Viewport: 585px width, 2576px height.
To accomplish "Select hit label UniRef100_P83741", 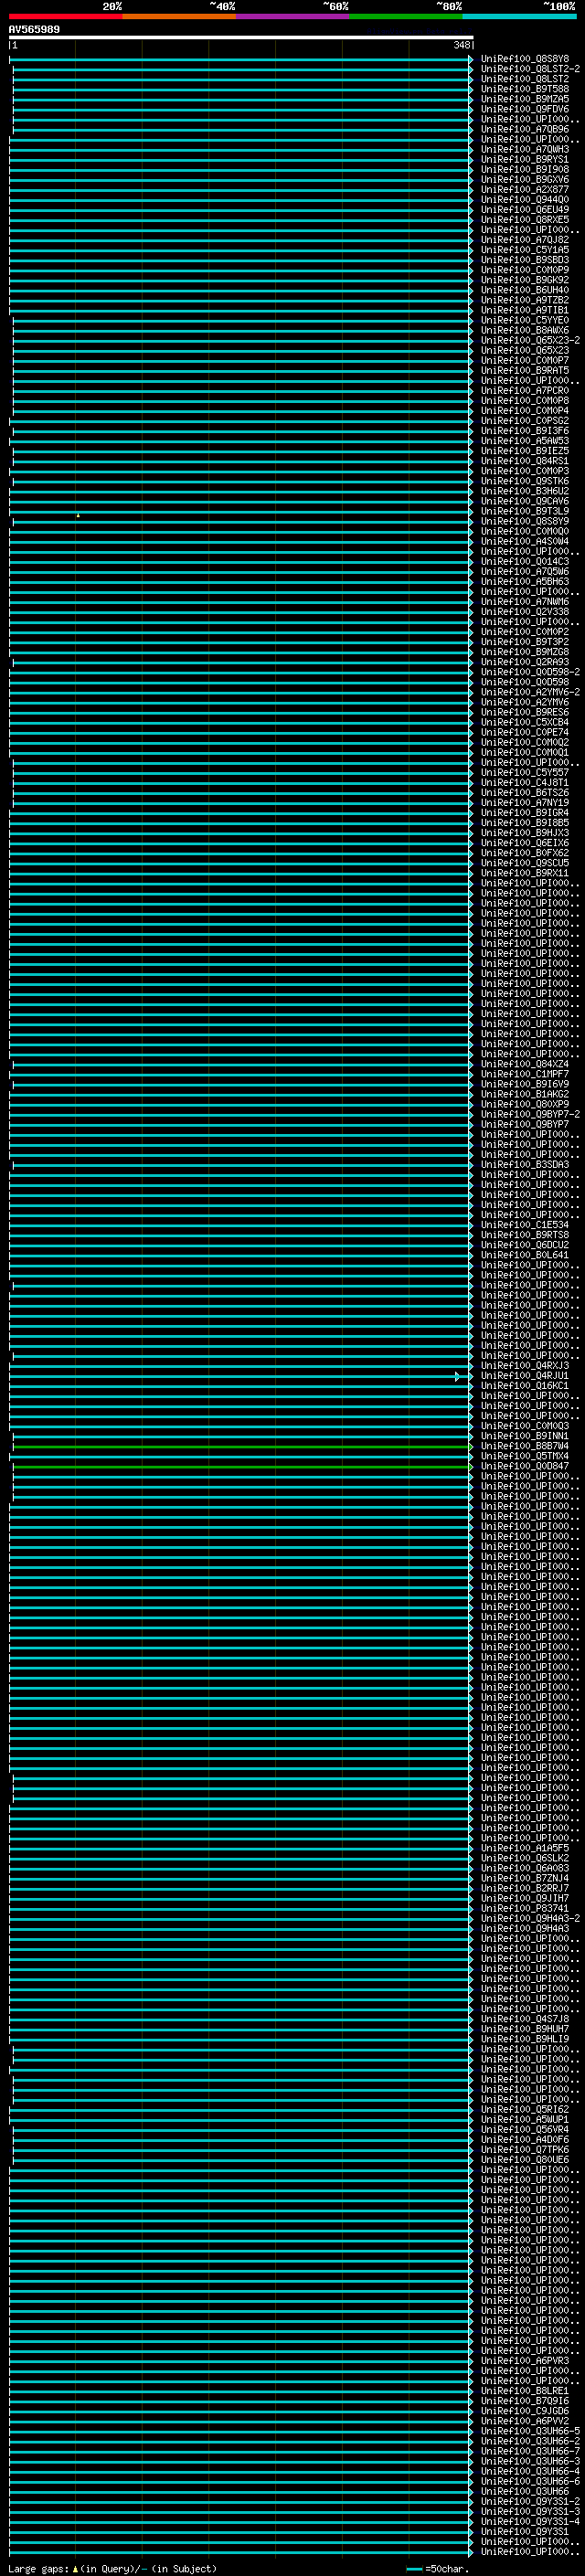I will tap(525, 1908).
